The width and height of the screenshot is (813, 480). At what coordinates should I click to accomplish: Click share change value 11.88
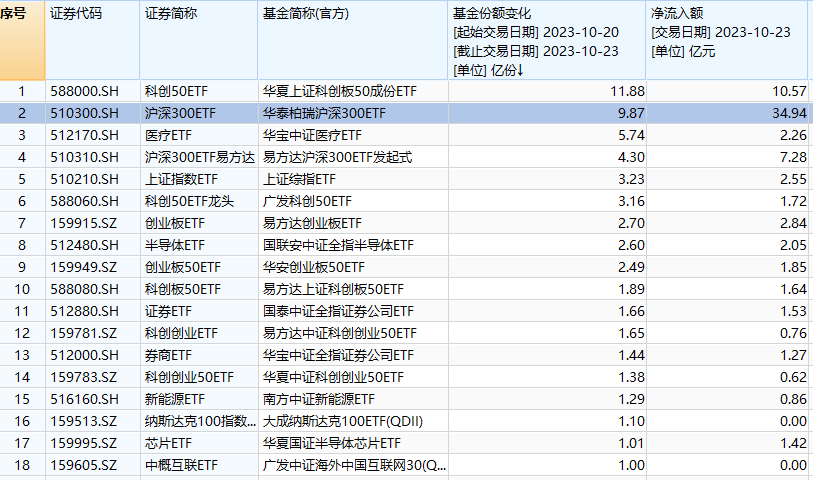pyautogui.click(x=627, y=91)
